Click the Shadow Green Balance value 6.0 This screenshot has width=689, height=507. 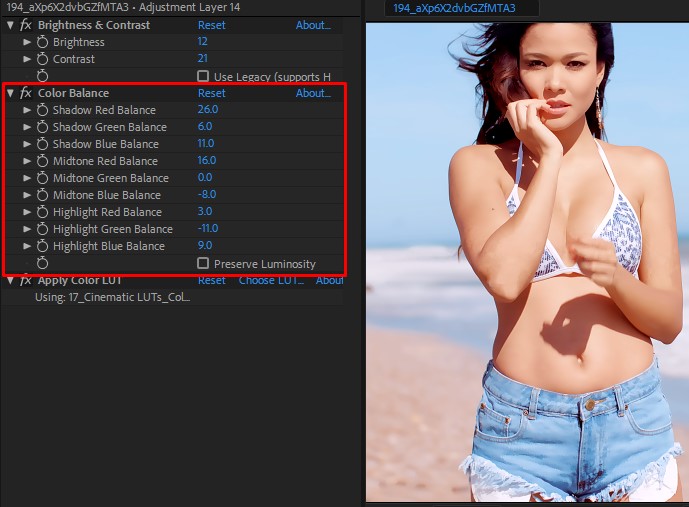click(x=205, y=127)
